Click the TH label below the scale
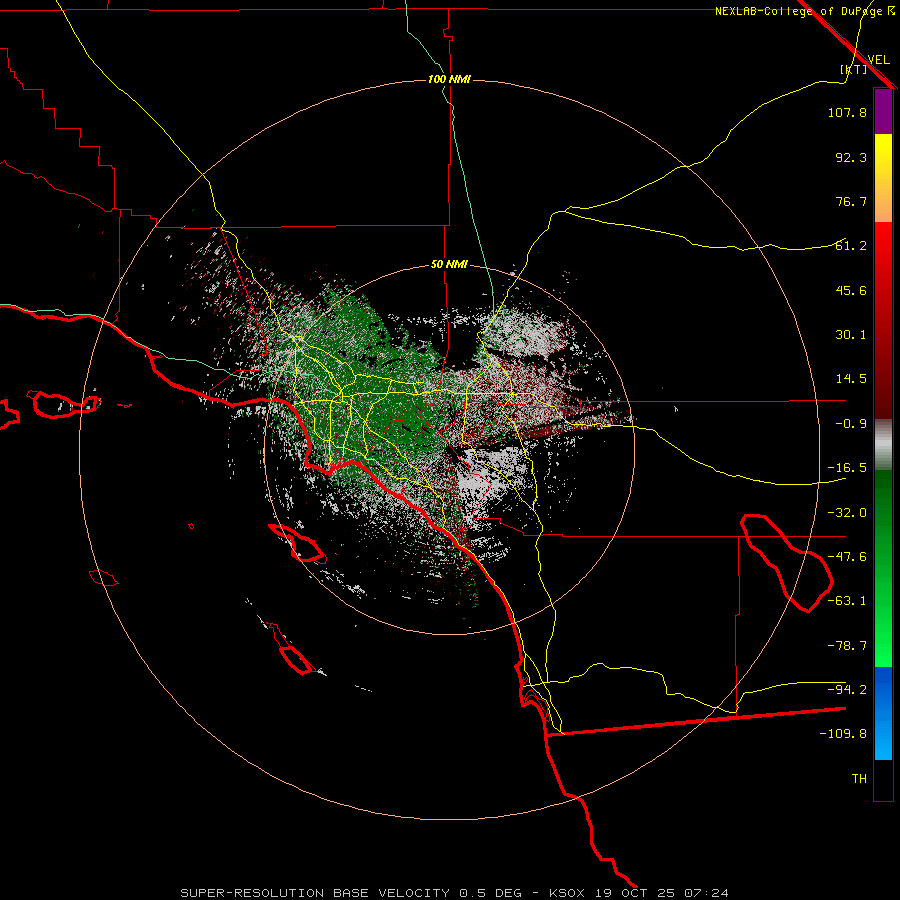The height and width of the screenshot is (900, 900). click(859, 779)
